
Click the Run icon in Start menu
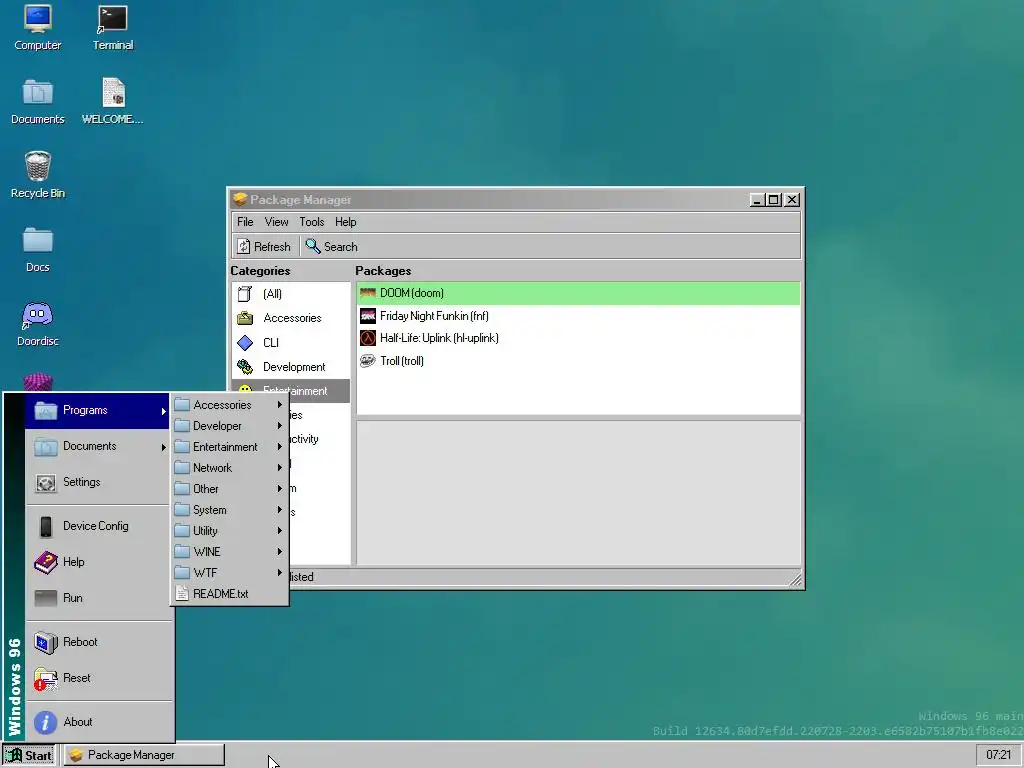[x=46, y=598]
